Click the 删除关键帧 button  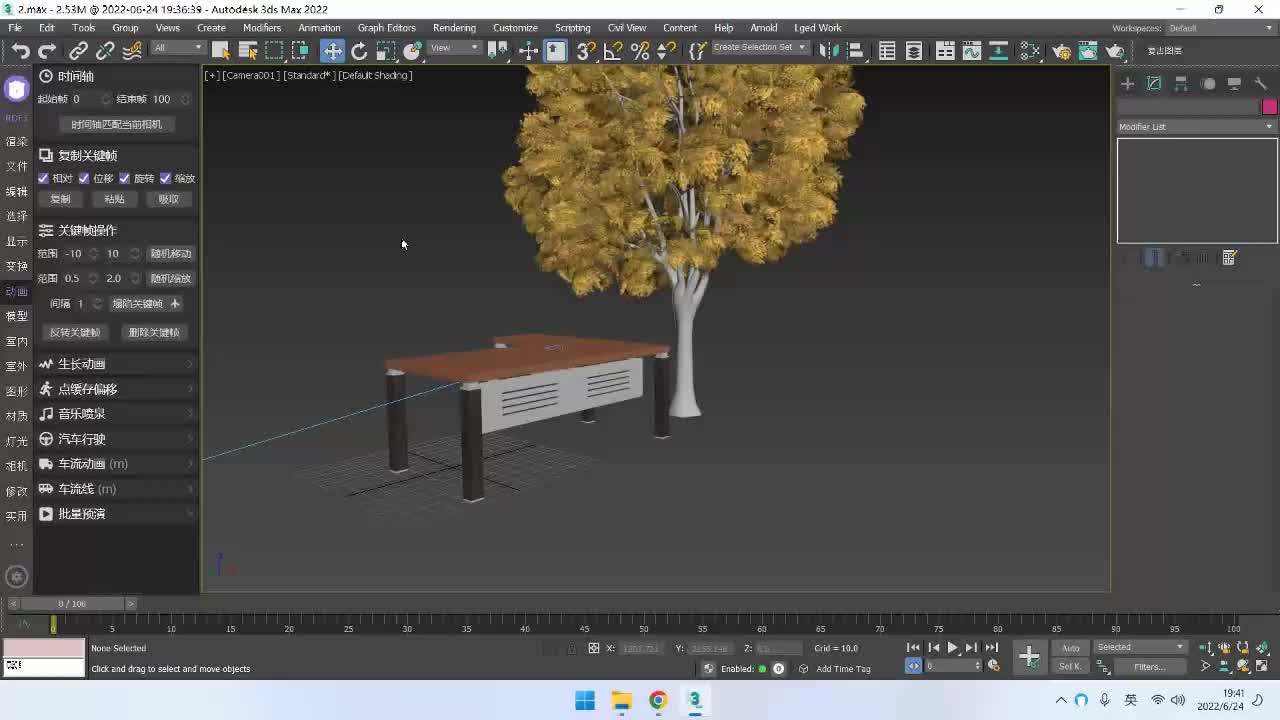coord(154,332)
